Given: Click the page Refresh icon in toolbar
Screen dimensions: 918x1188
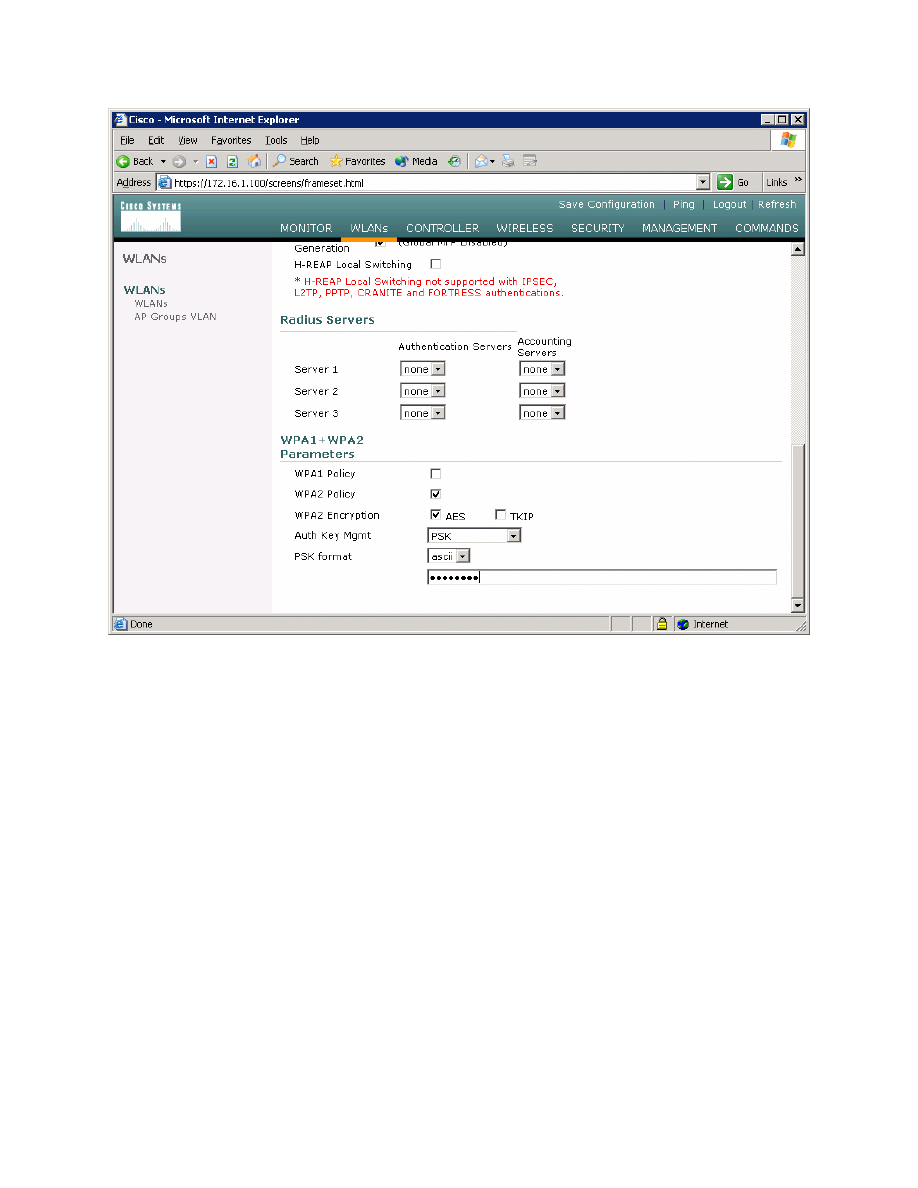Looking at the screenshot, I should point(232,161).
